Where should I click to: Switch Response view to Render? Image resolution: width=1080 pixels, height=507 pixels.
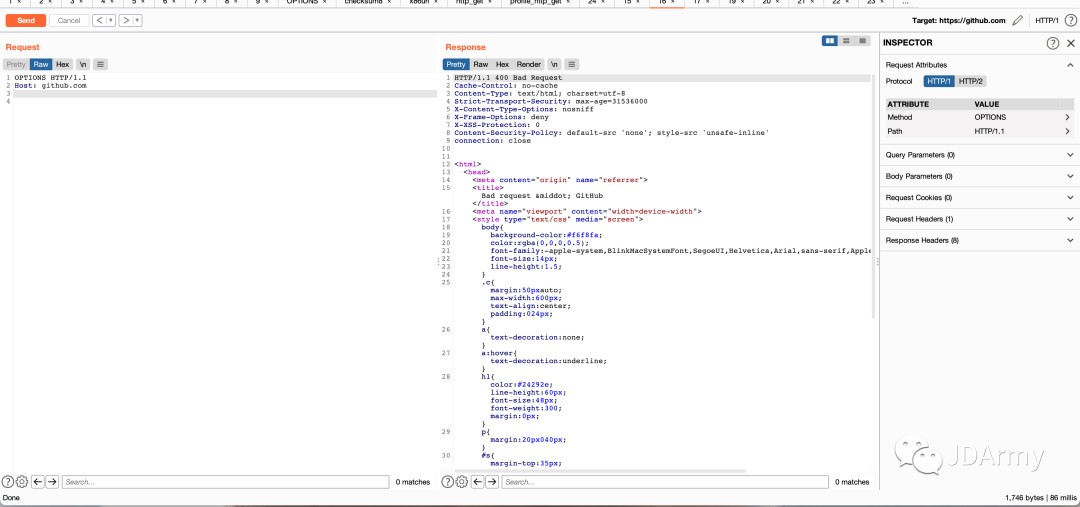click(x=529, y=64)
